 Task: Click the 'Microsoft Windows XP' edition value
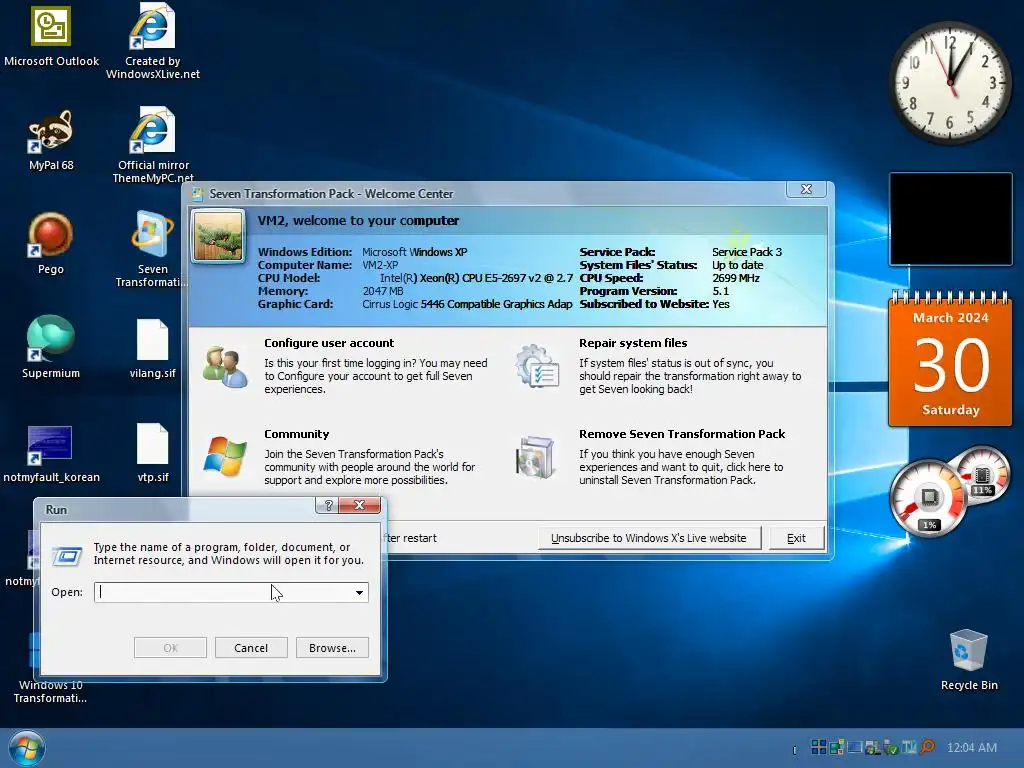tap(415, 252)
